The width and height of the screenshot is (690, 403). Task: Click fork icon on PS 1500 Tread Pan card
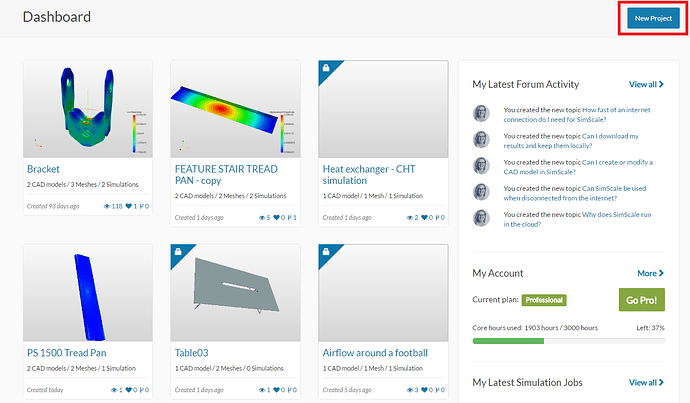pyautogui.click(x=142, y=390)
